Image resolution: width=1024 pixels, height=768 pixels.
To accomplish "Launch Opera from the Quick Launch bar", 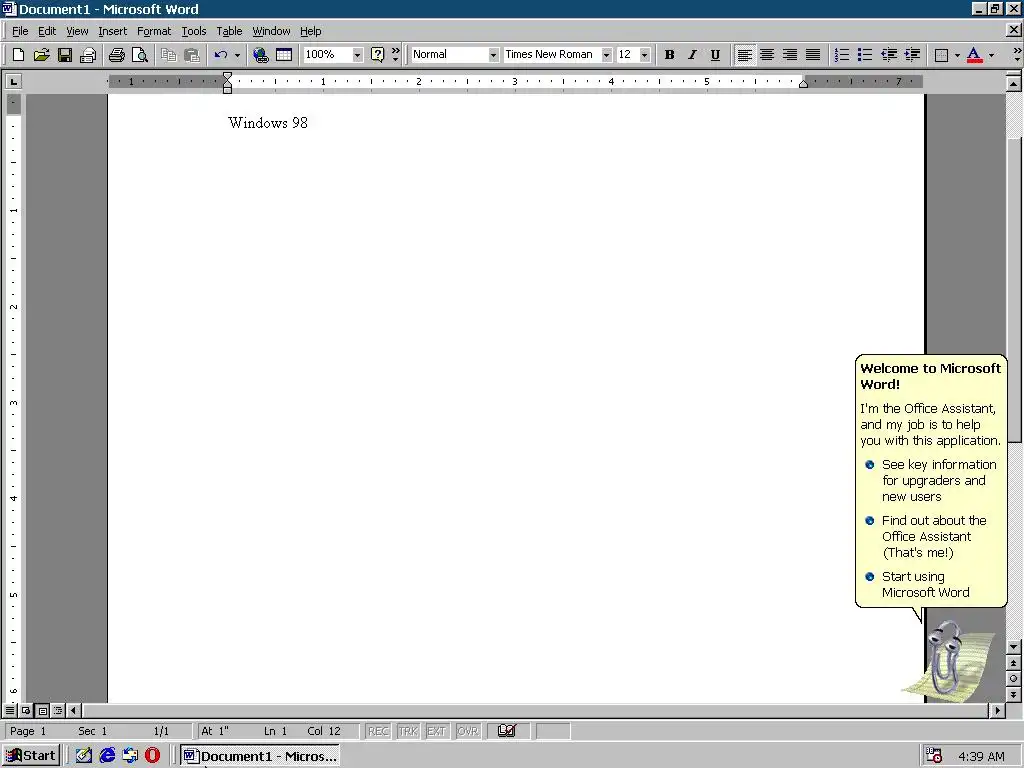I will coord(152,756).
